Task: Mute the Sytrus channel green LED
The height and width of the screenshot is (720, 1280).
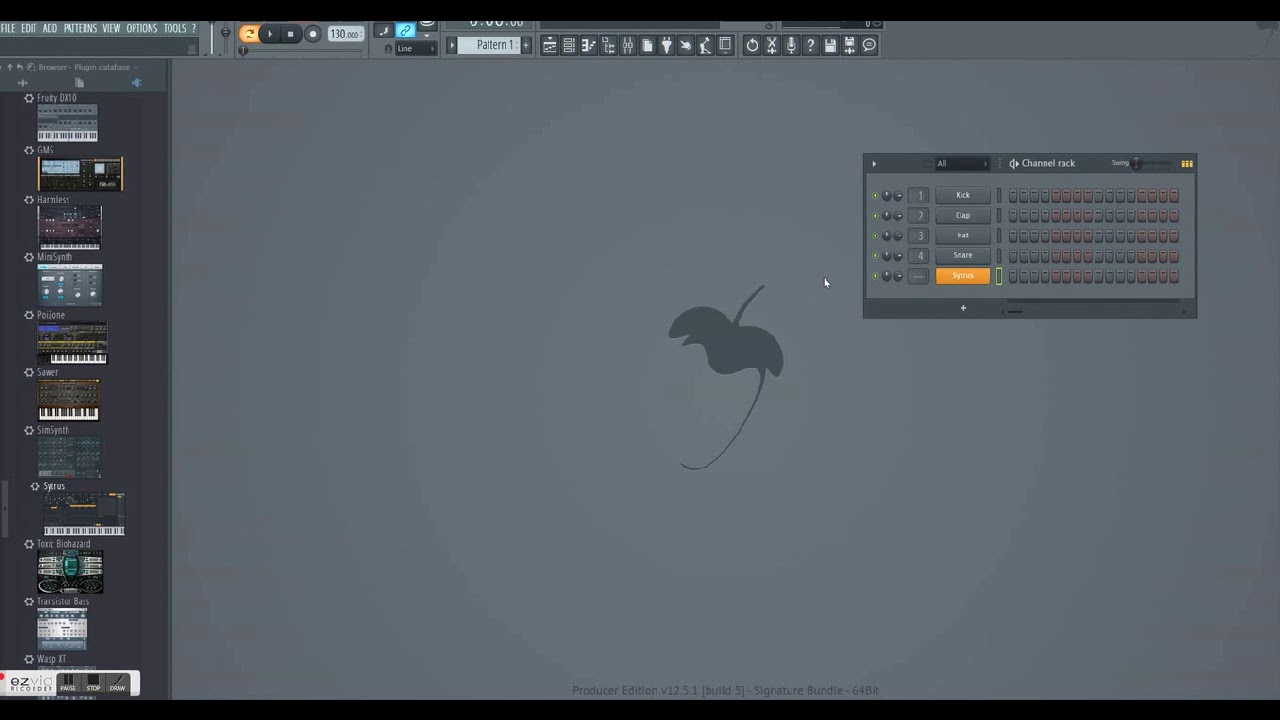Action: pyautogui.click(x=875, y=275)
